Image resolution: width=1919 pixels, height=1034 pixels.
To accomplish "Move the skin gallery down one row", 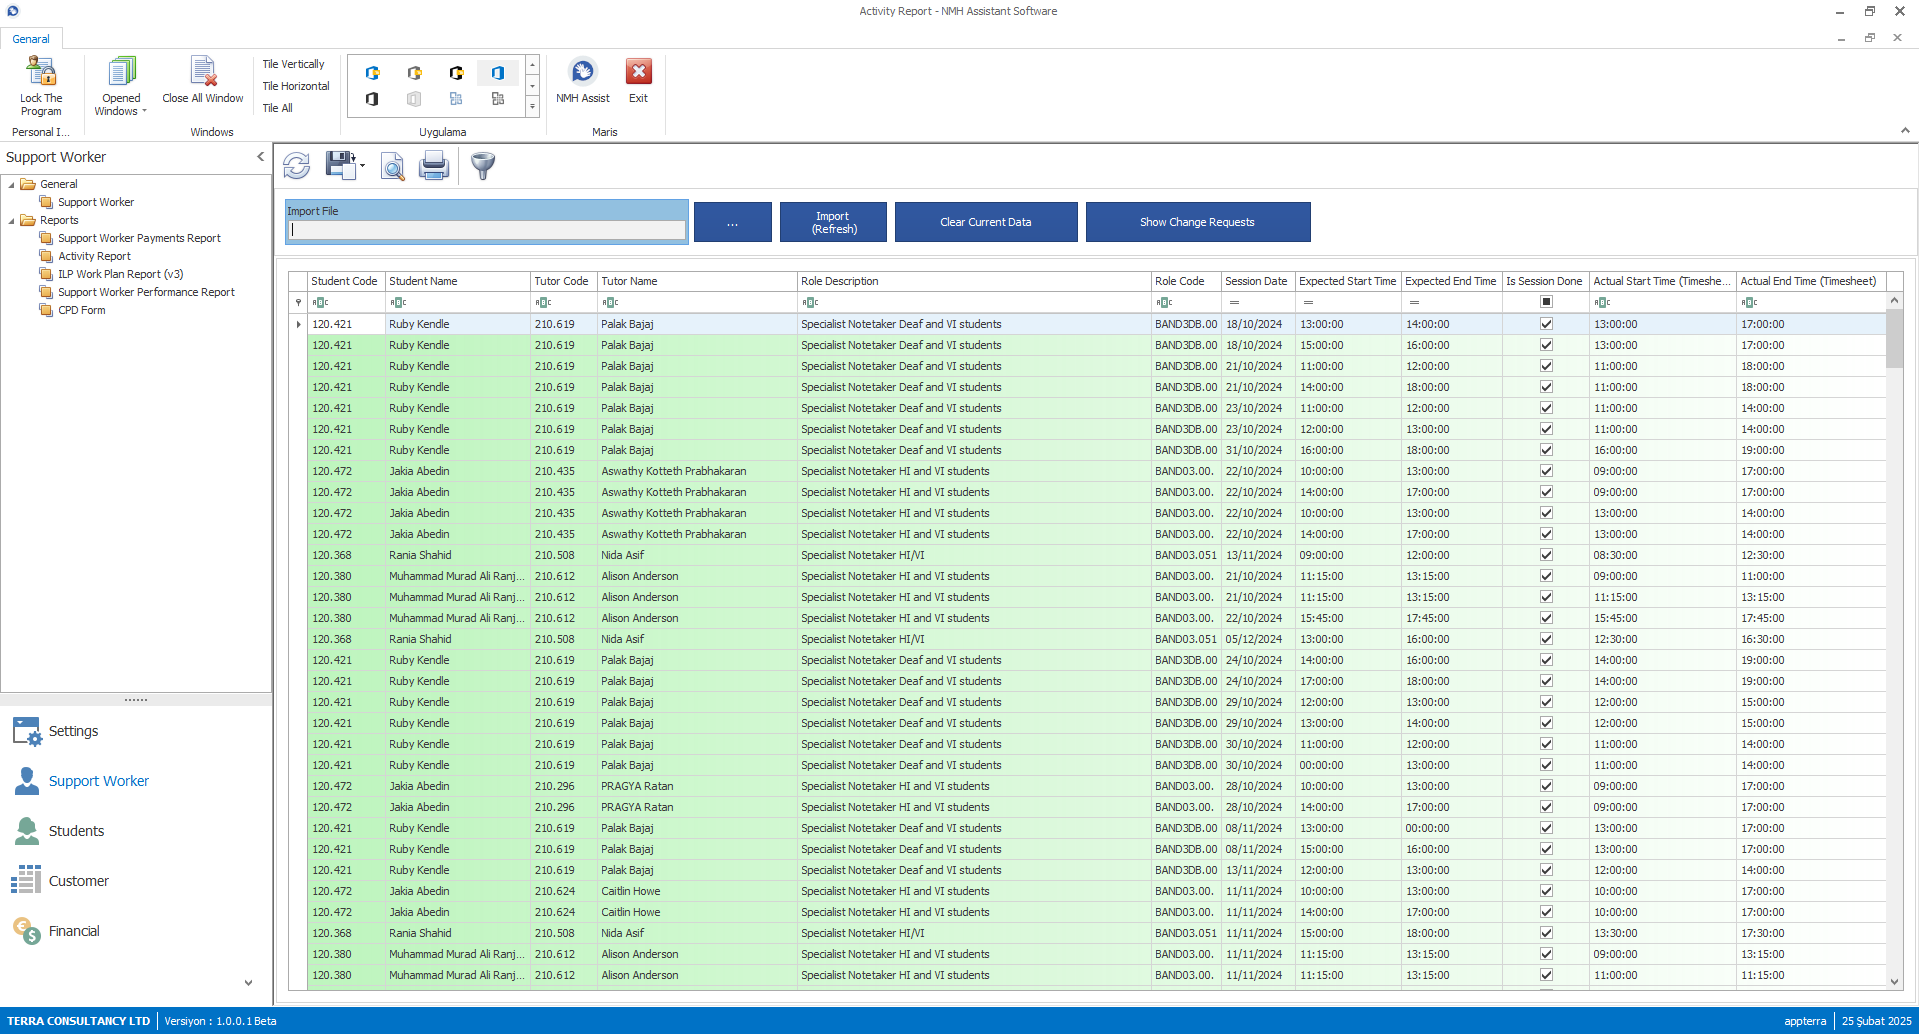I will tap(532, 86).
